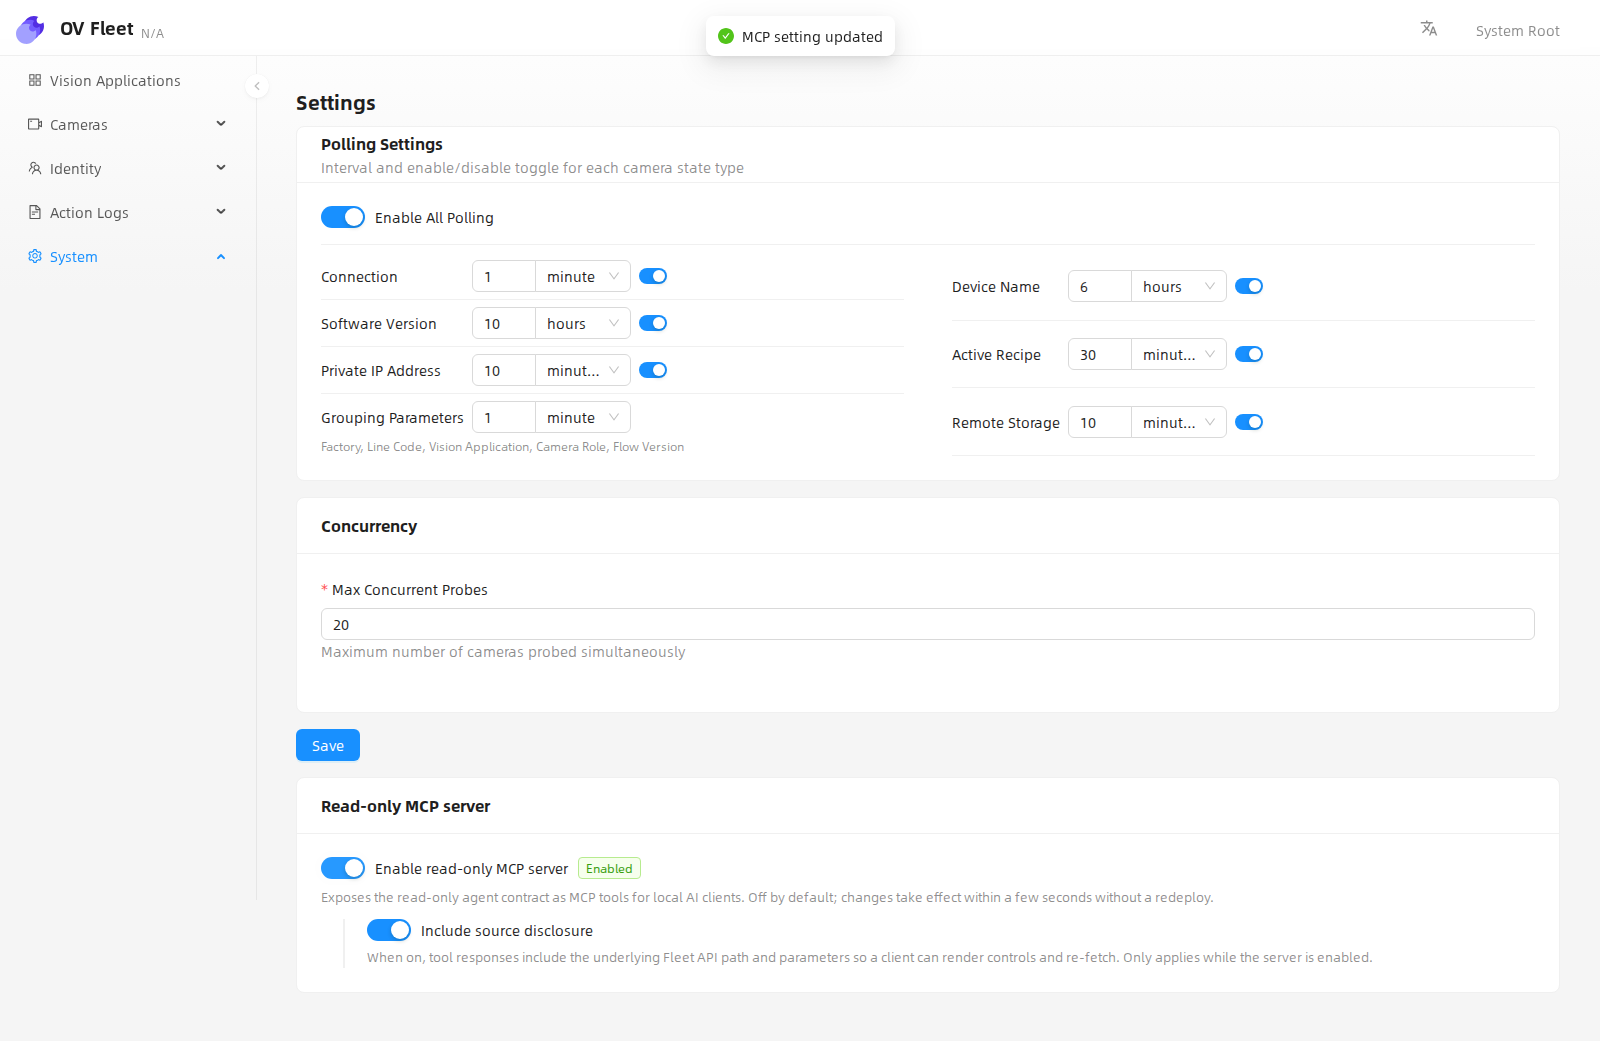1600x1041 pixels.
Task: Click the N/A version label
Action: click(x=152, y=33)
